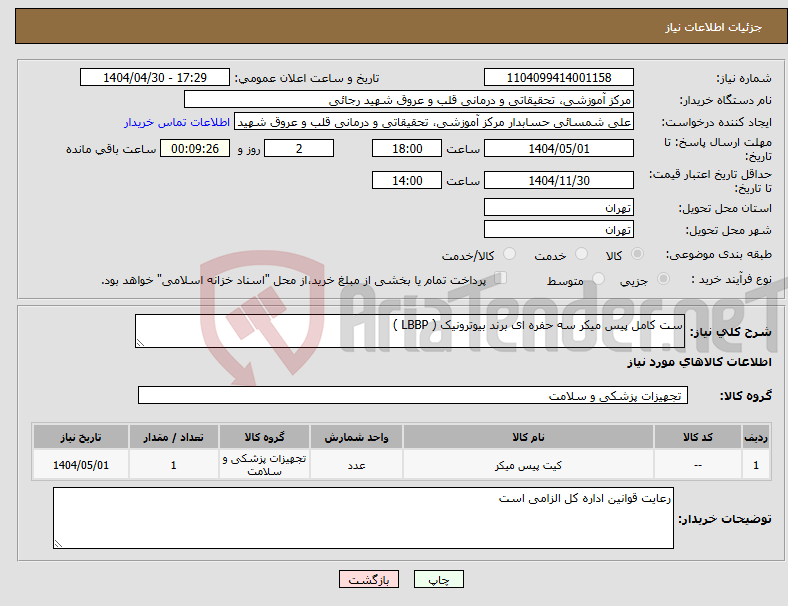
Task: Click the تاریخ نیاز column header
Action: click(x=81, y=437)
